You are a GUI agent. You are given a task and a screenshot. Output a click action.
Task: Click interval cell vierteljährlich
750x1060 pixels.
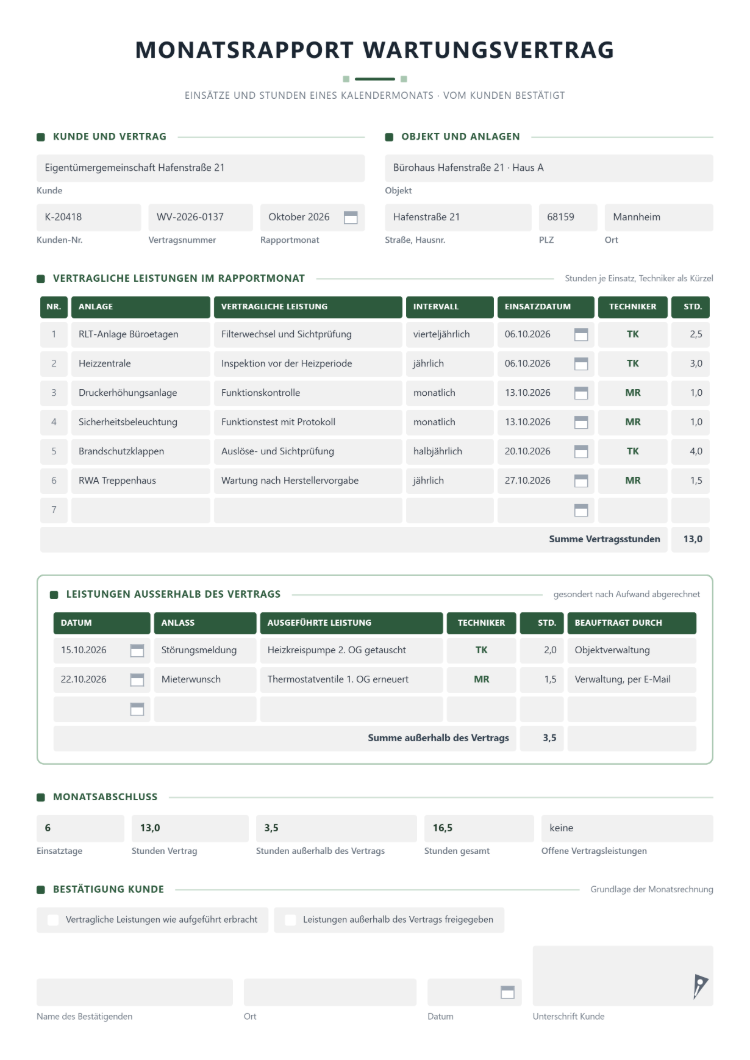(450, 334)
